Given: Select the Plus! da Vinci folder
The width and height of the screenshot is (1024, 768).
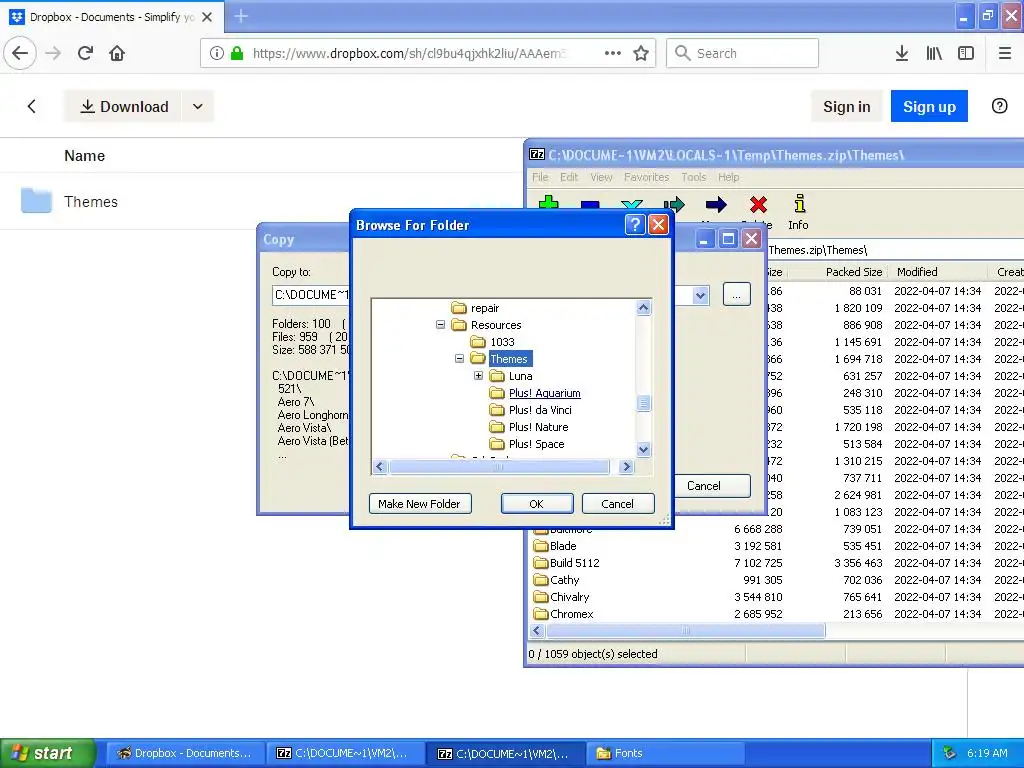Looking at the screenshot, I should coord(539,409).
